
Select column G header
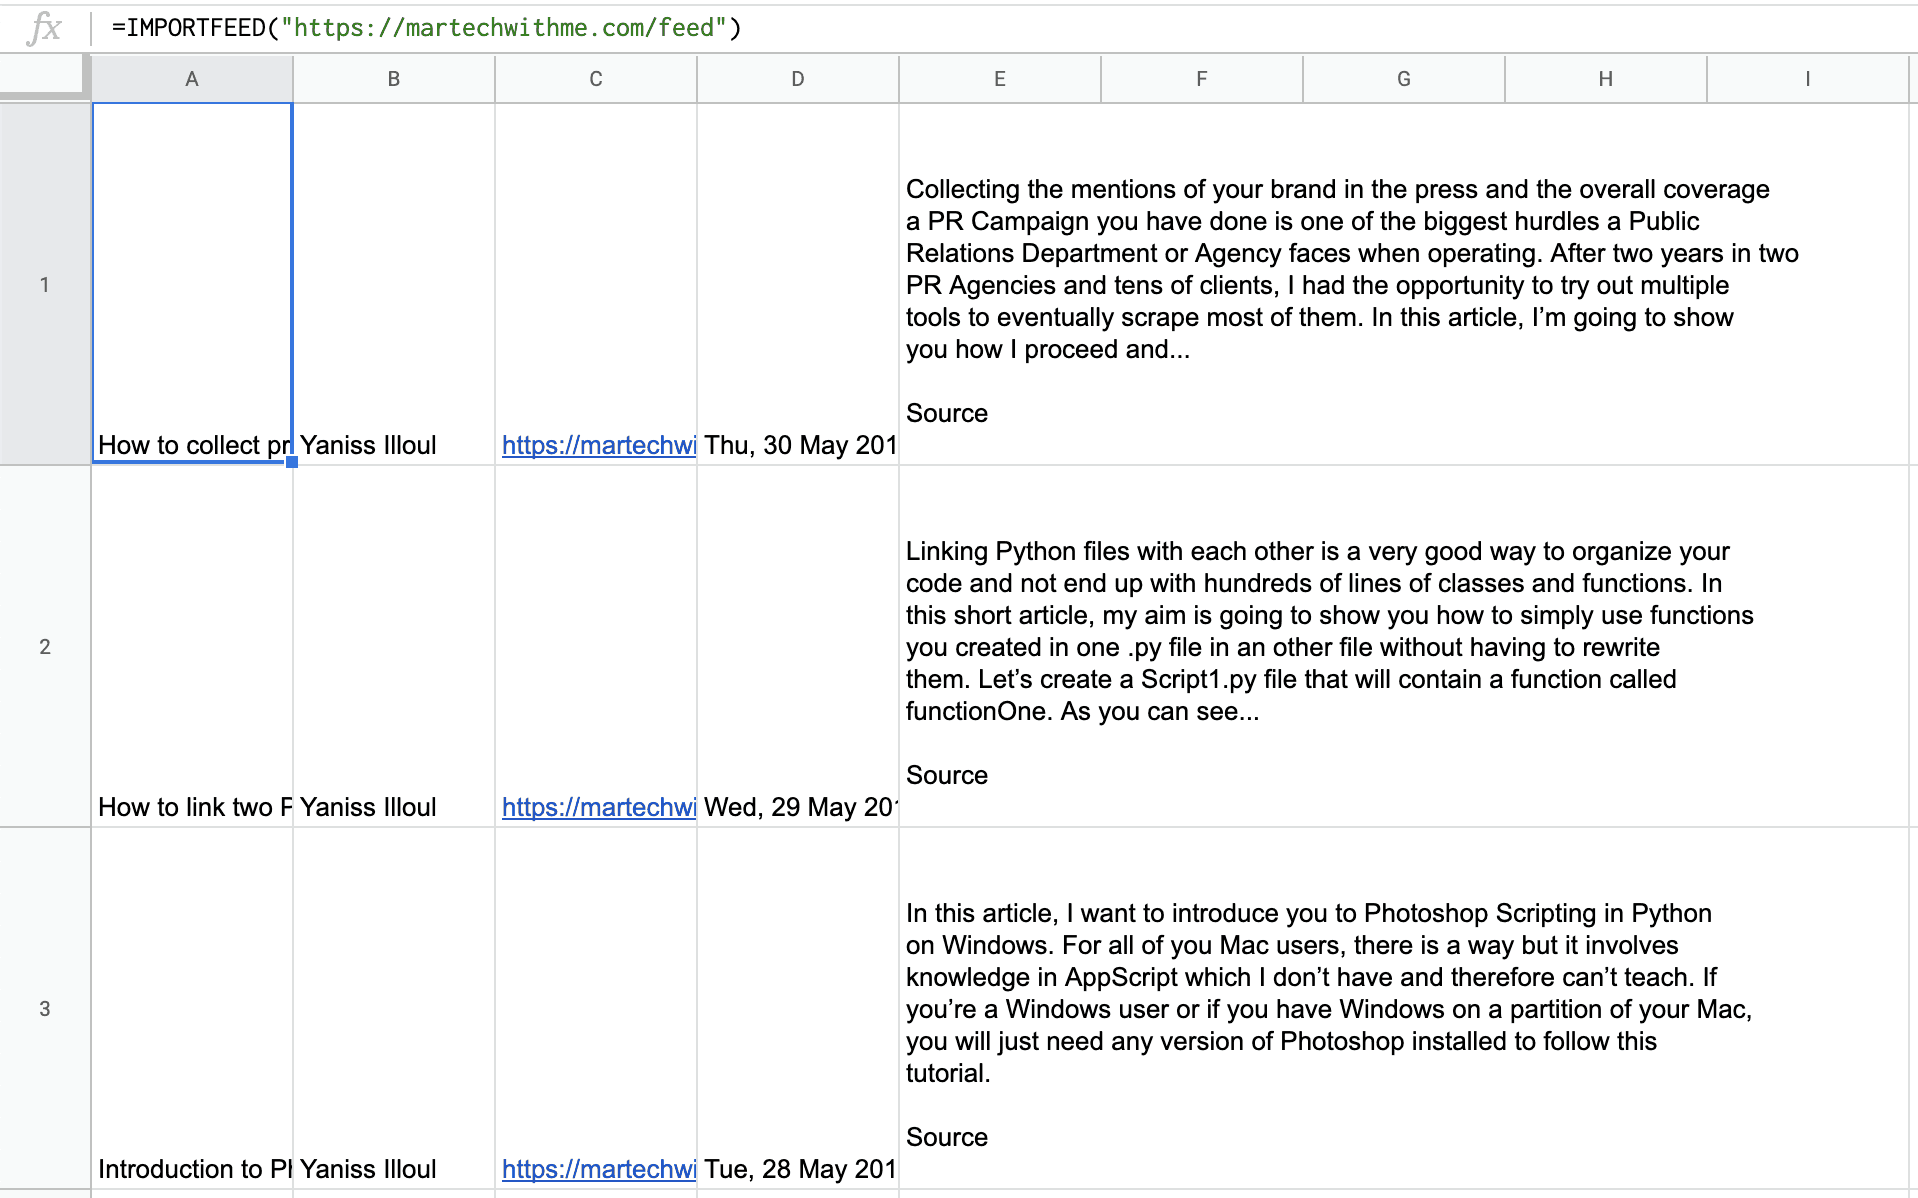click(1404, 79)
